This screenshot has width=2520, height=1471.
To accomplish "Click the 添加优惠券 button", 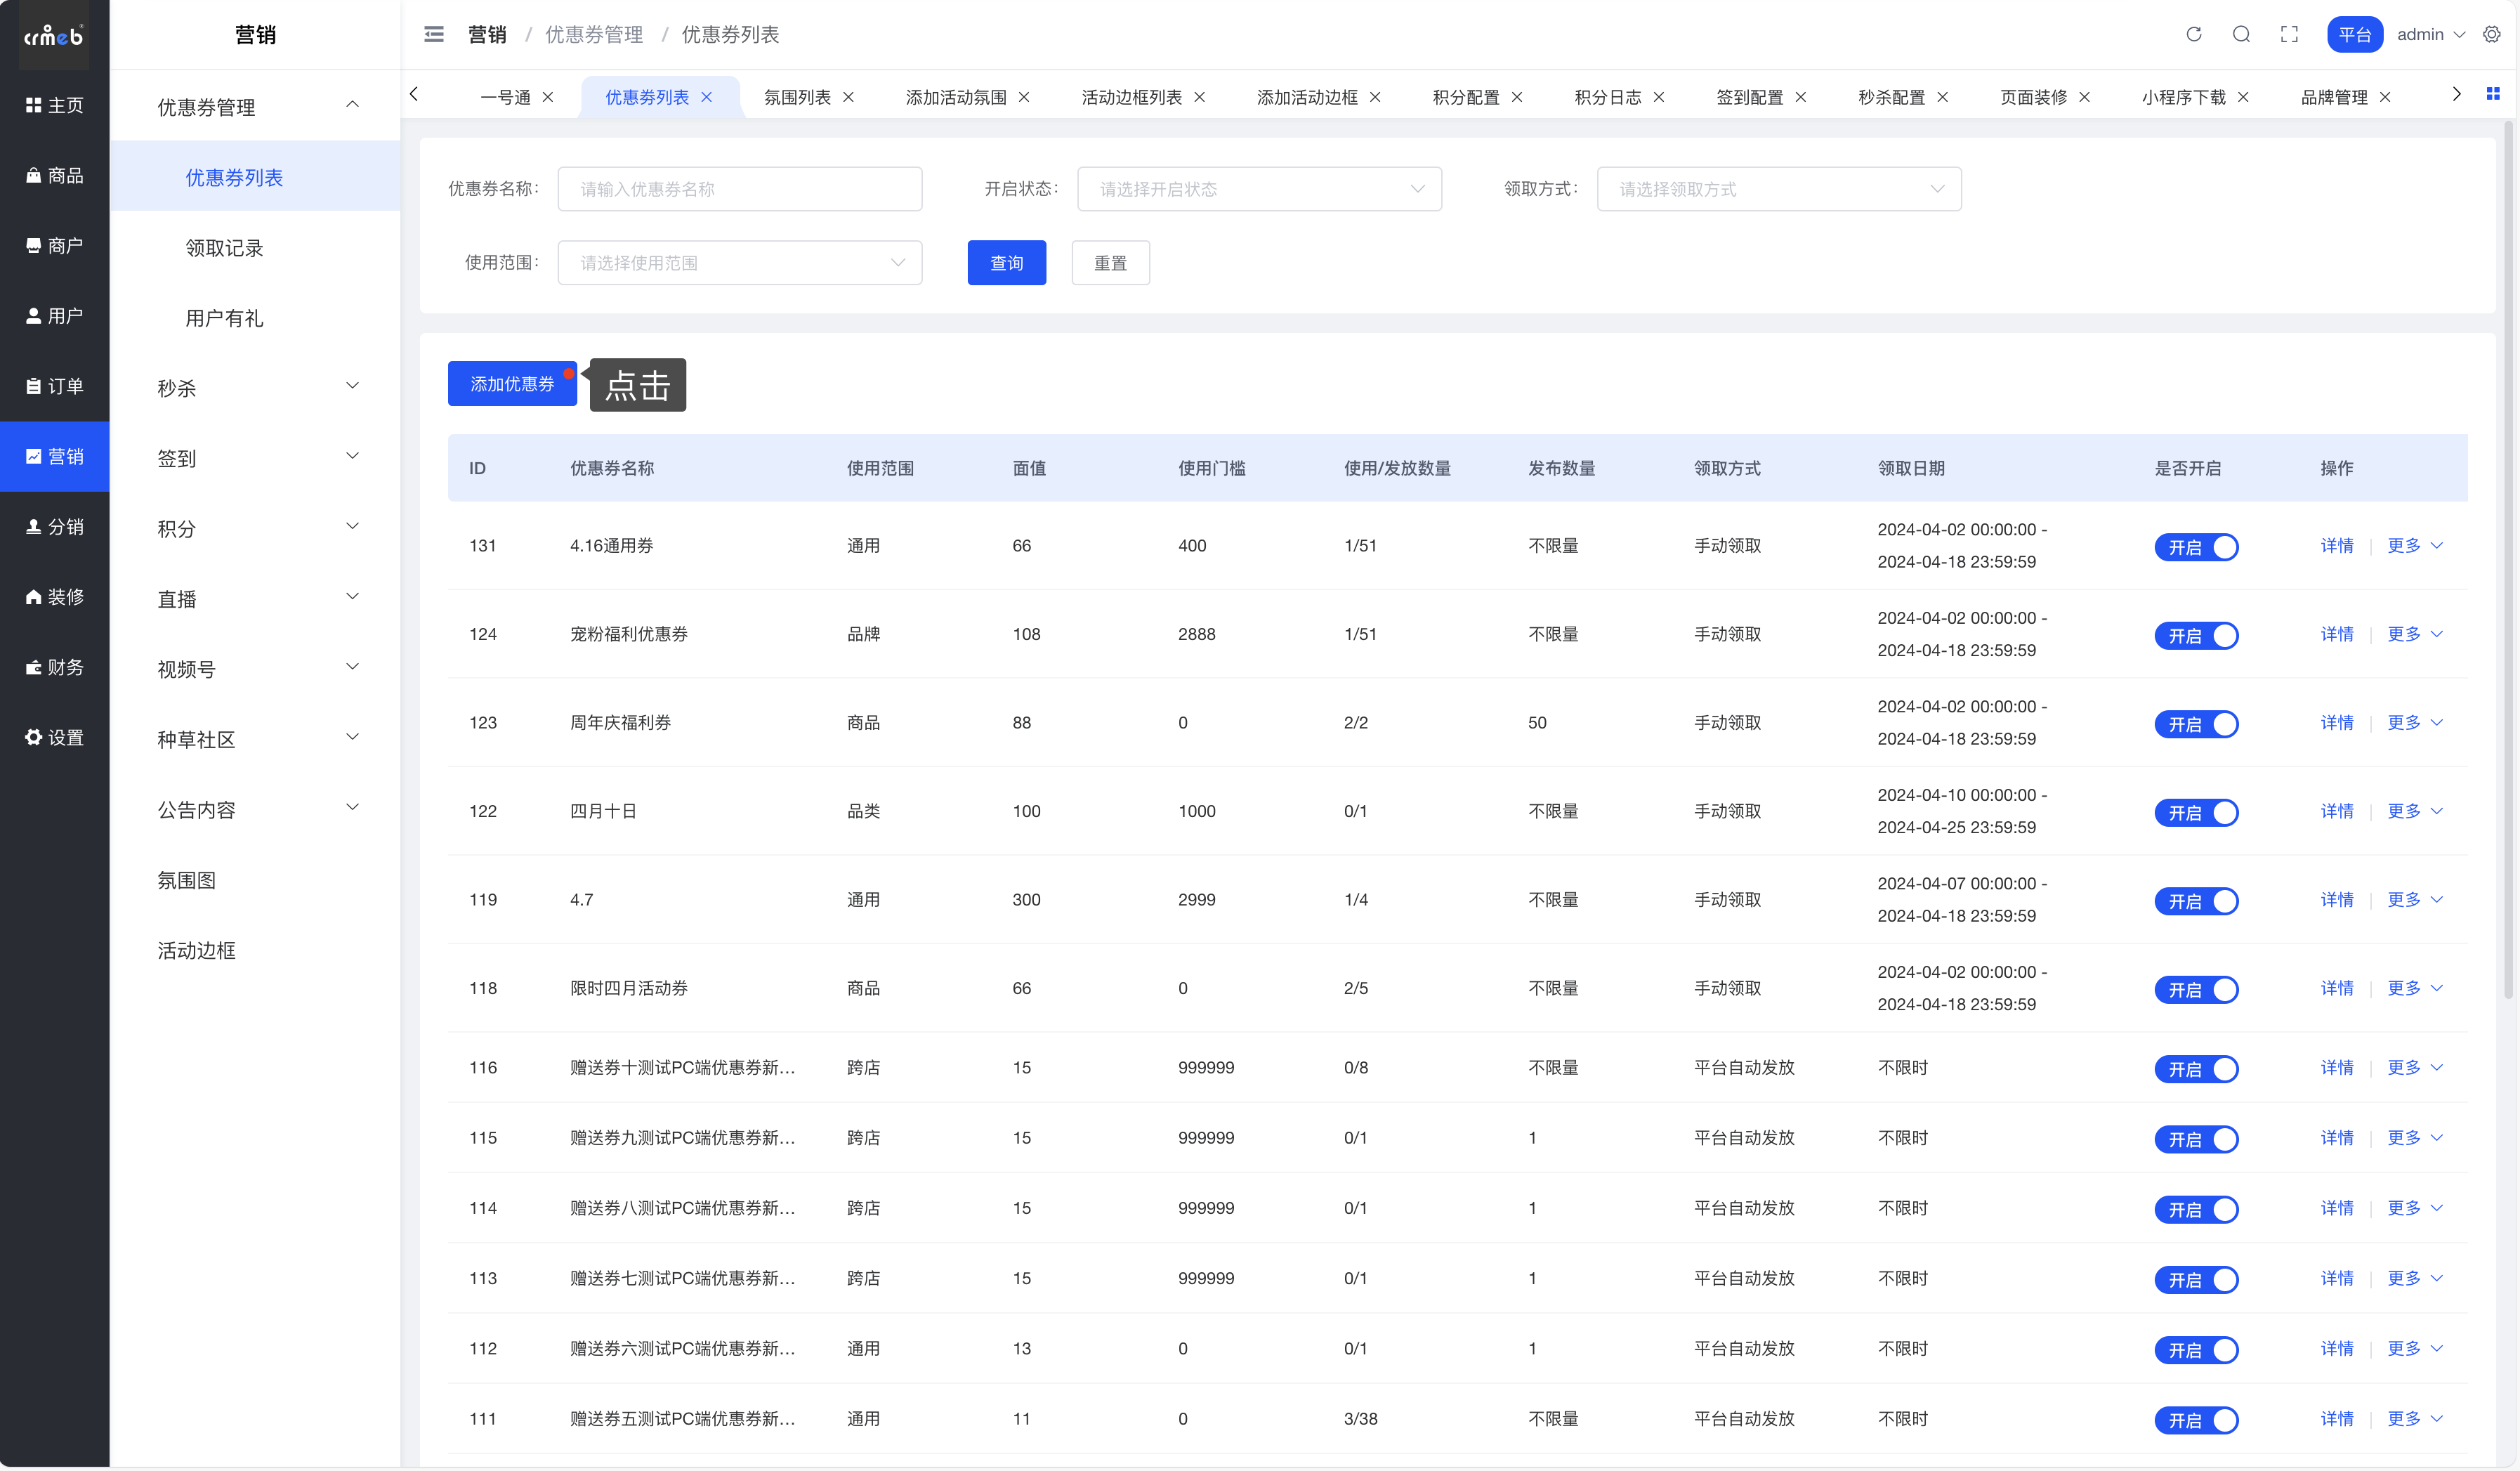I will [x=511, y=384].
